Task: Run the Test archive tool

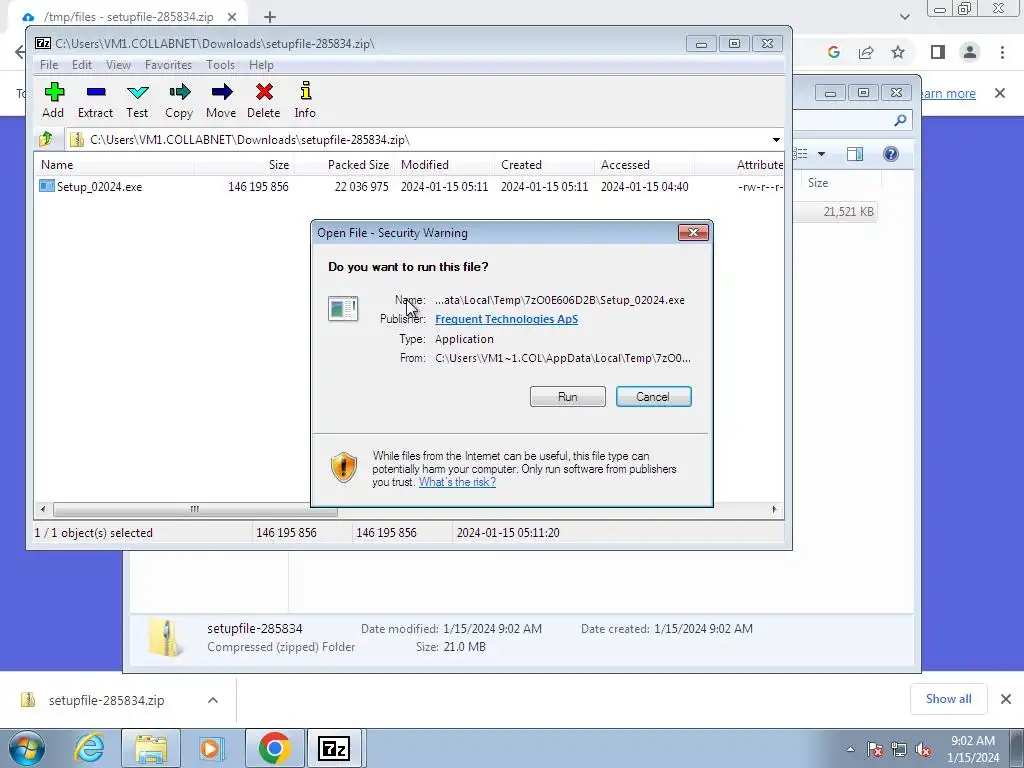Action: [137, 100]
